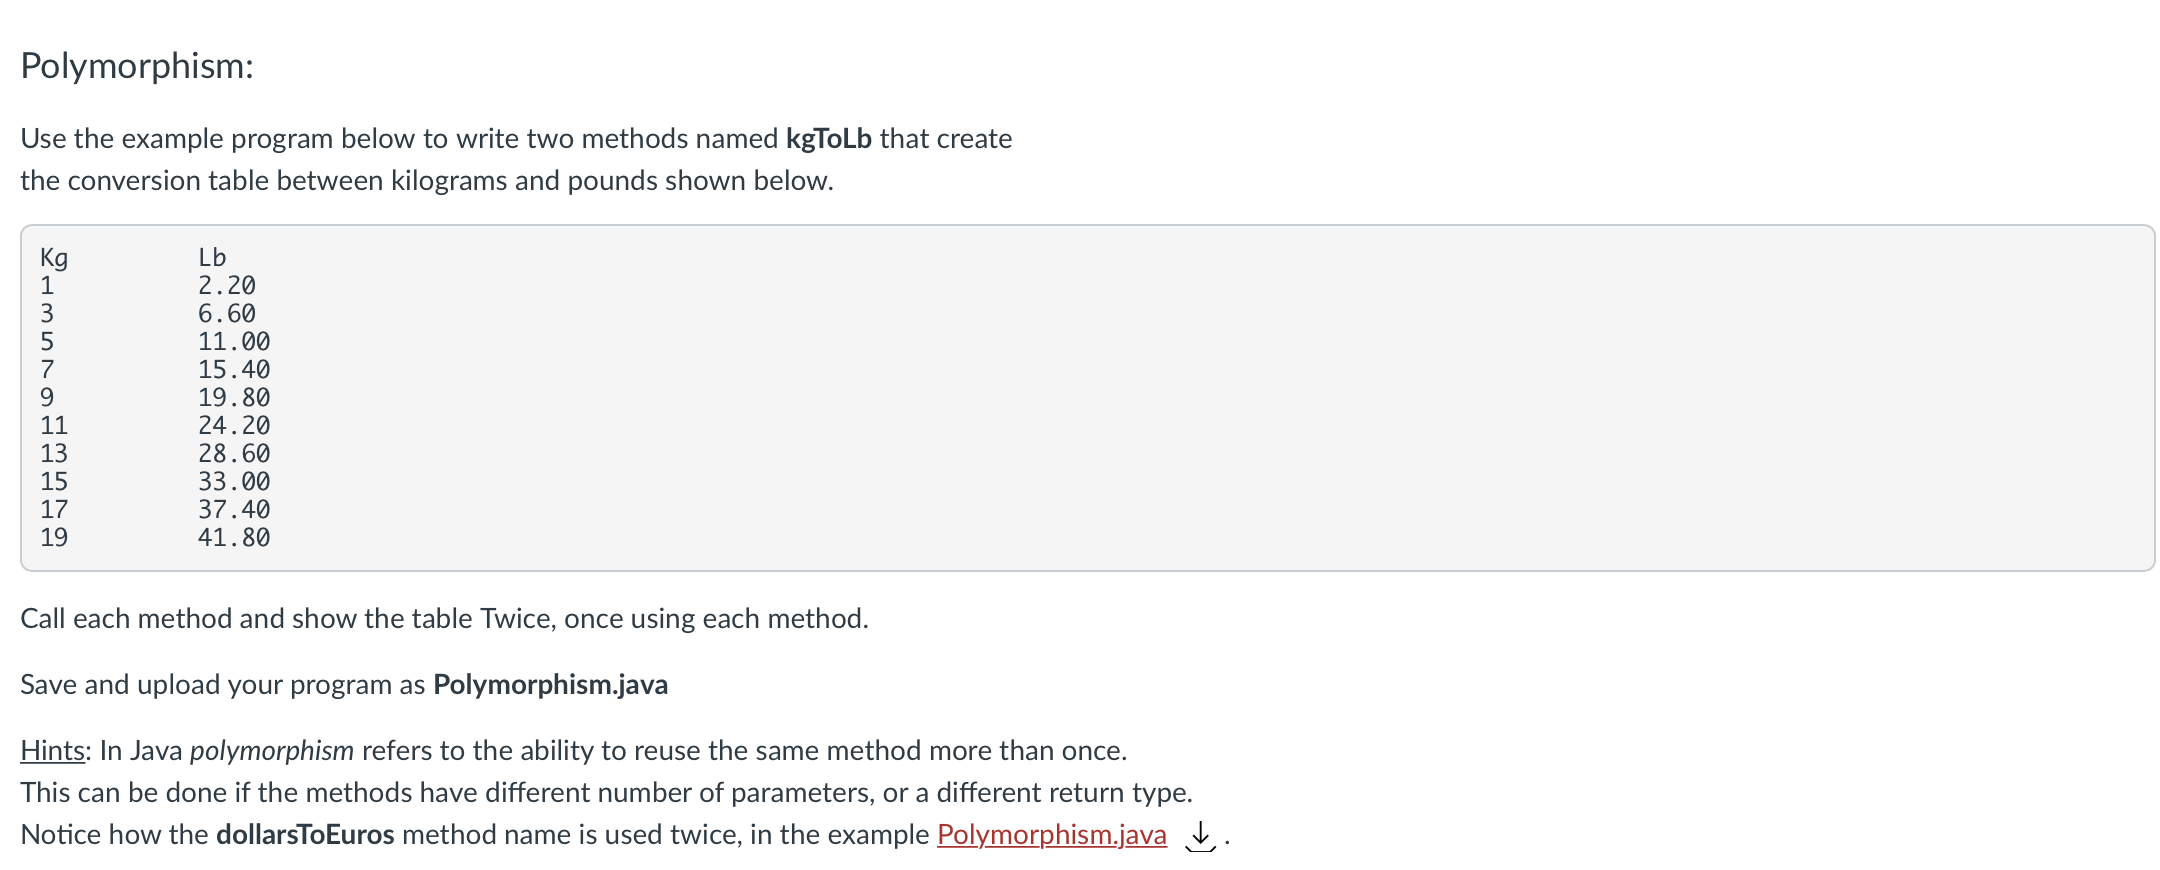Click the 19.80 pounds value

[x=234, y=397]
